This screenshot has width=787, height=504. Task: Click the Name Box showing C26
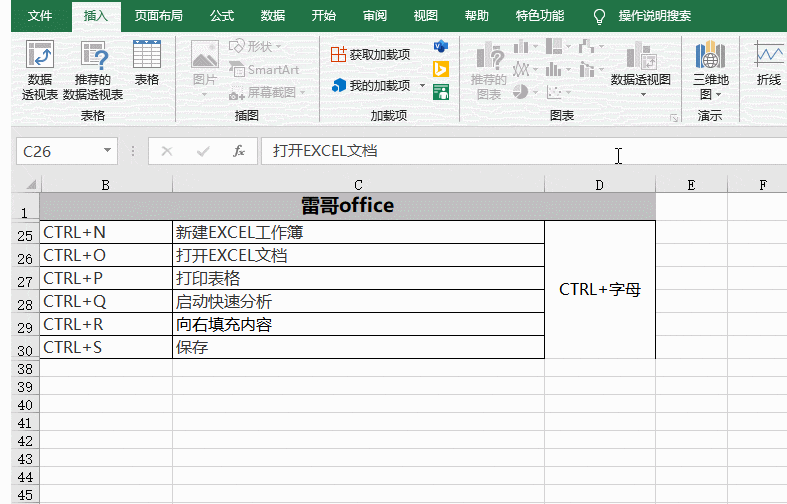(60, 151)
